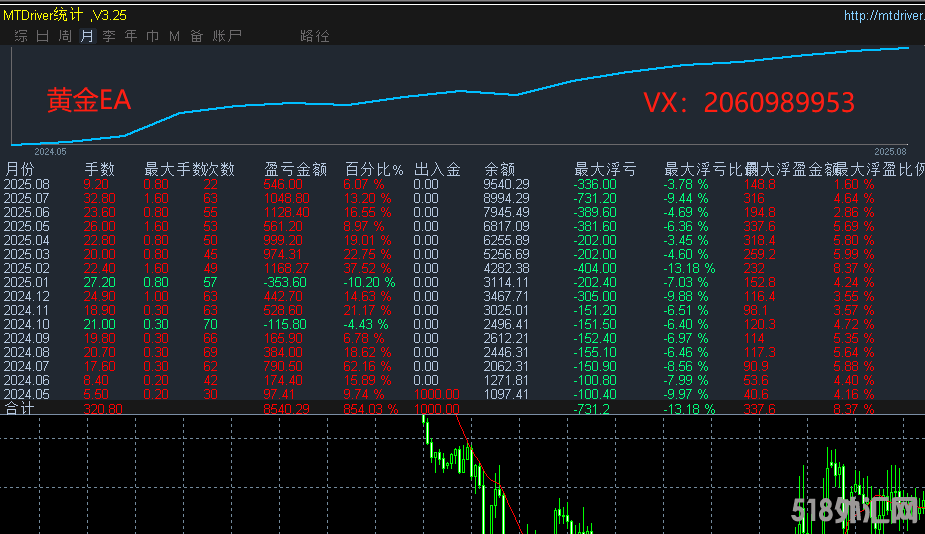Click deposit value 1000.00 in 2024.05 row
The image size is (925, 534).
coord(437,394)
